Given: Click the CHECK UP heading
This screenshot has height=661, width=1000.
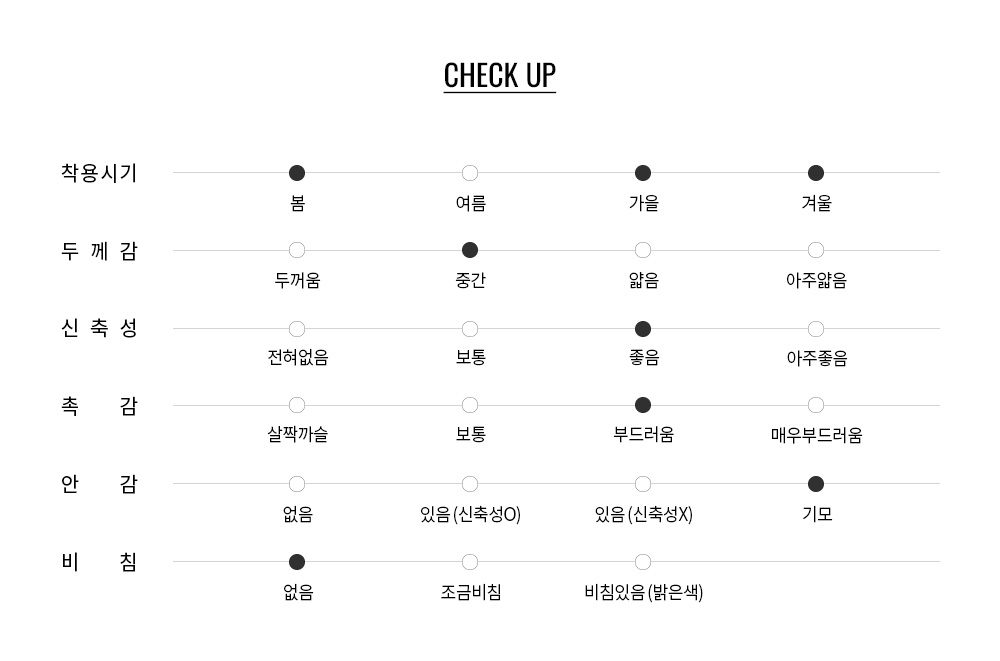Looking at the screenshot, I should tap(499, 76).
